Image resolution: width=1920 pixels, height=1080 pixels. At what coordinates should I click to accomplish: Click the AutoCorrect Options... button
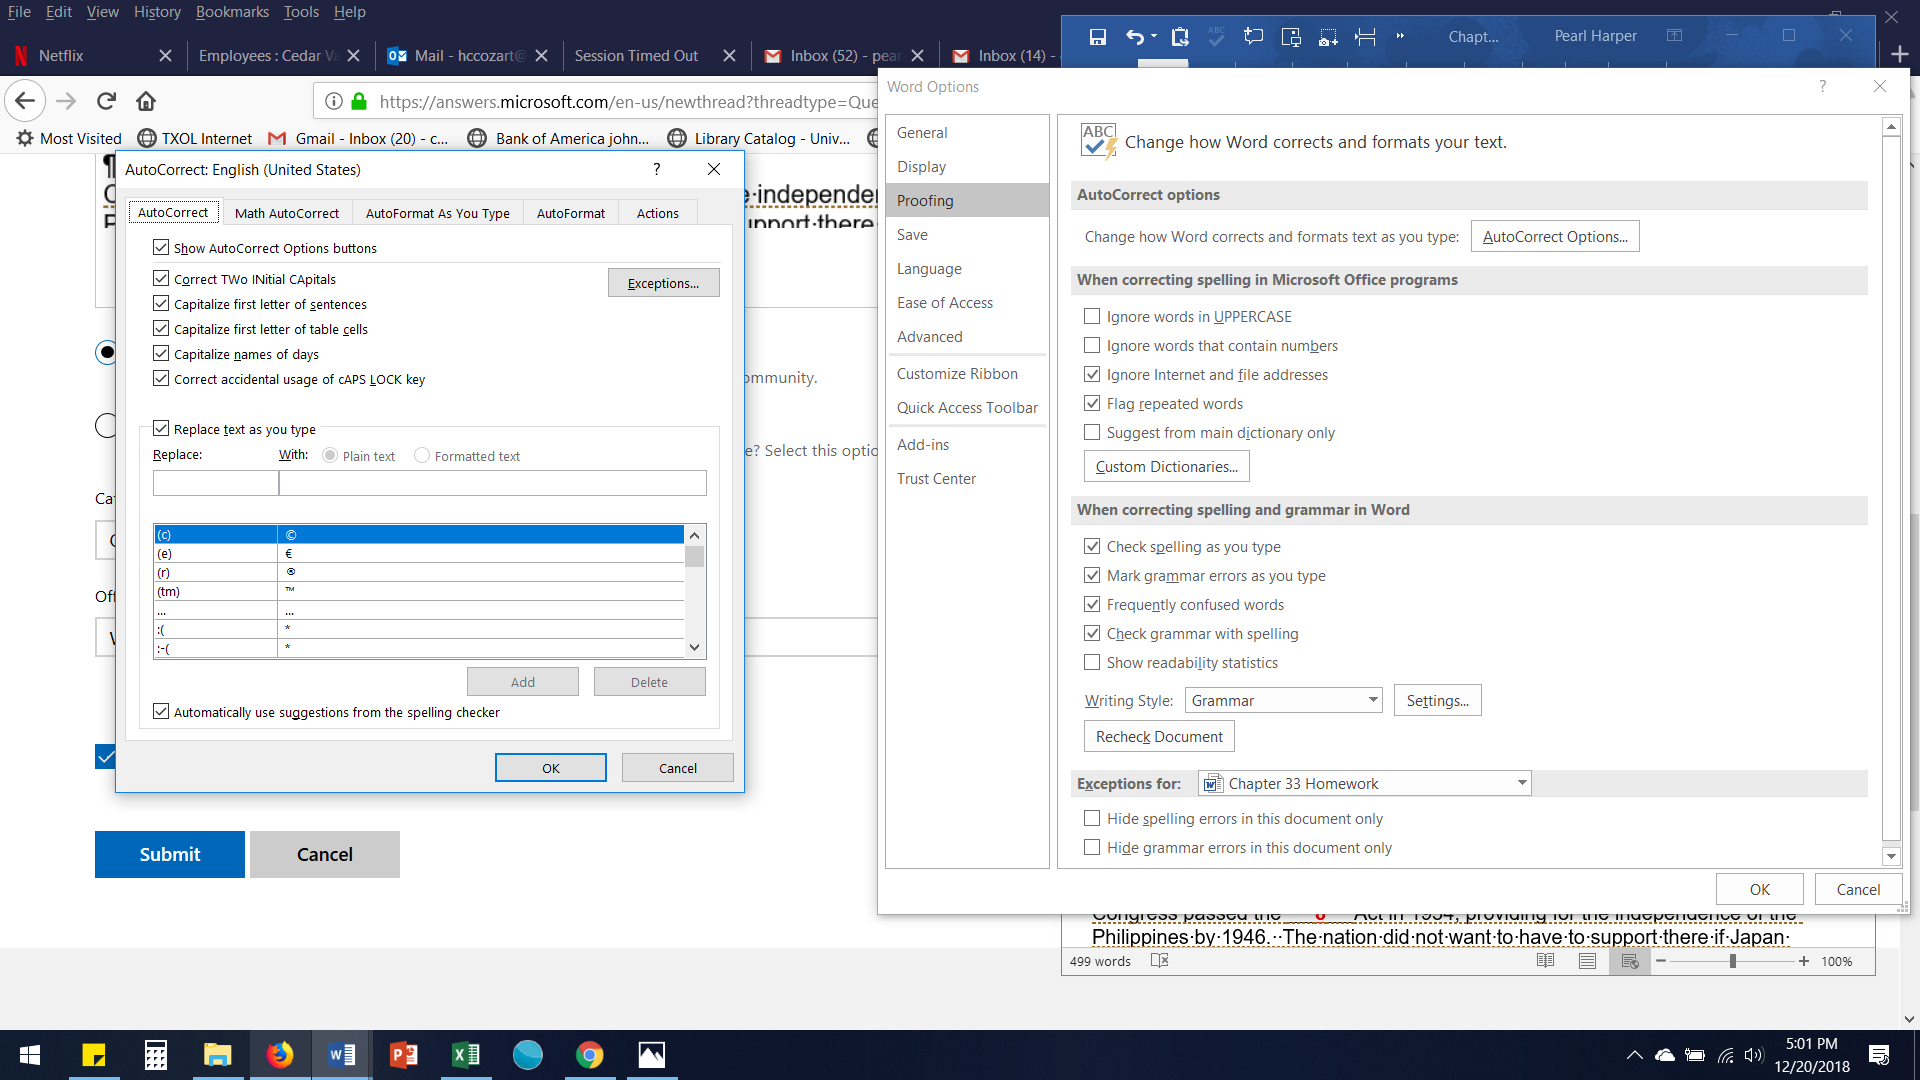pyautogui.click(x=1555, y=237)
